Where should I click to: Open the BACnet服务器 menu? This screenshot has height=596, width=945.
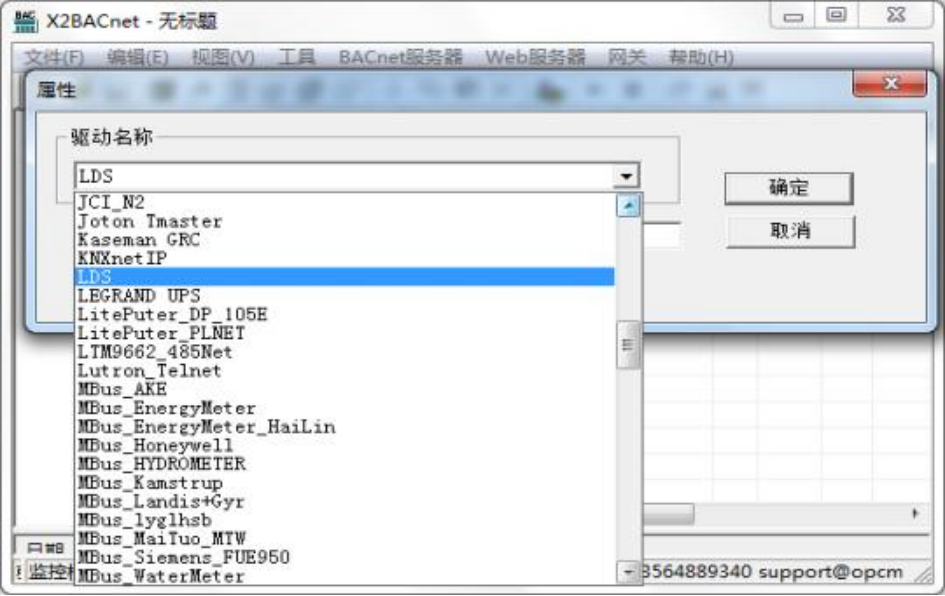(401, 57)
